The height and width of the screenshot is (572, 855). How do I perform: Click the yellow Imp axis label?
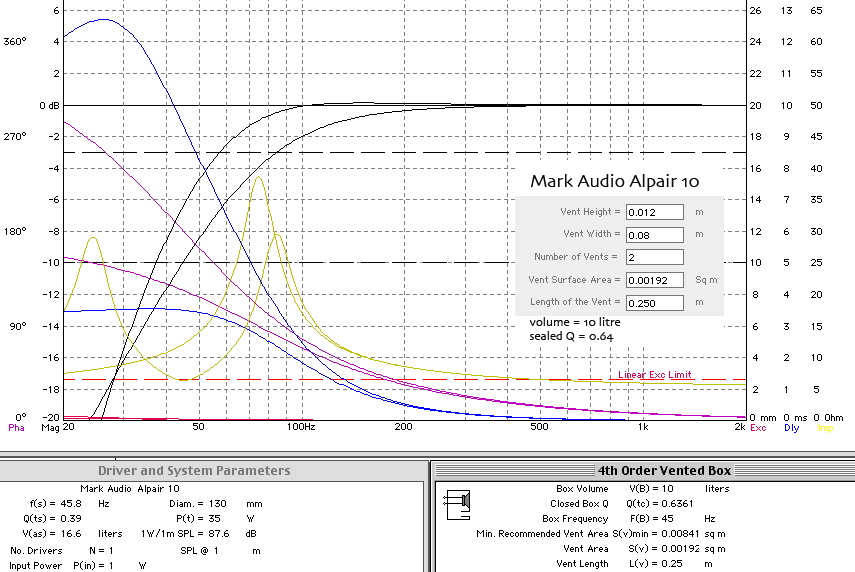[x=826, y=428]
